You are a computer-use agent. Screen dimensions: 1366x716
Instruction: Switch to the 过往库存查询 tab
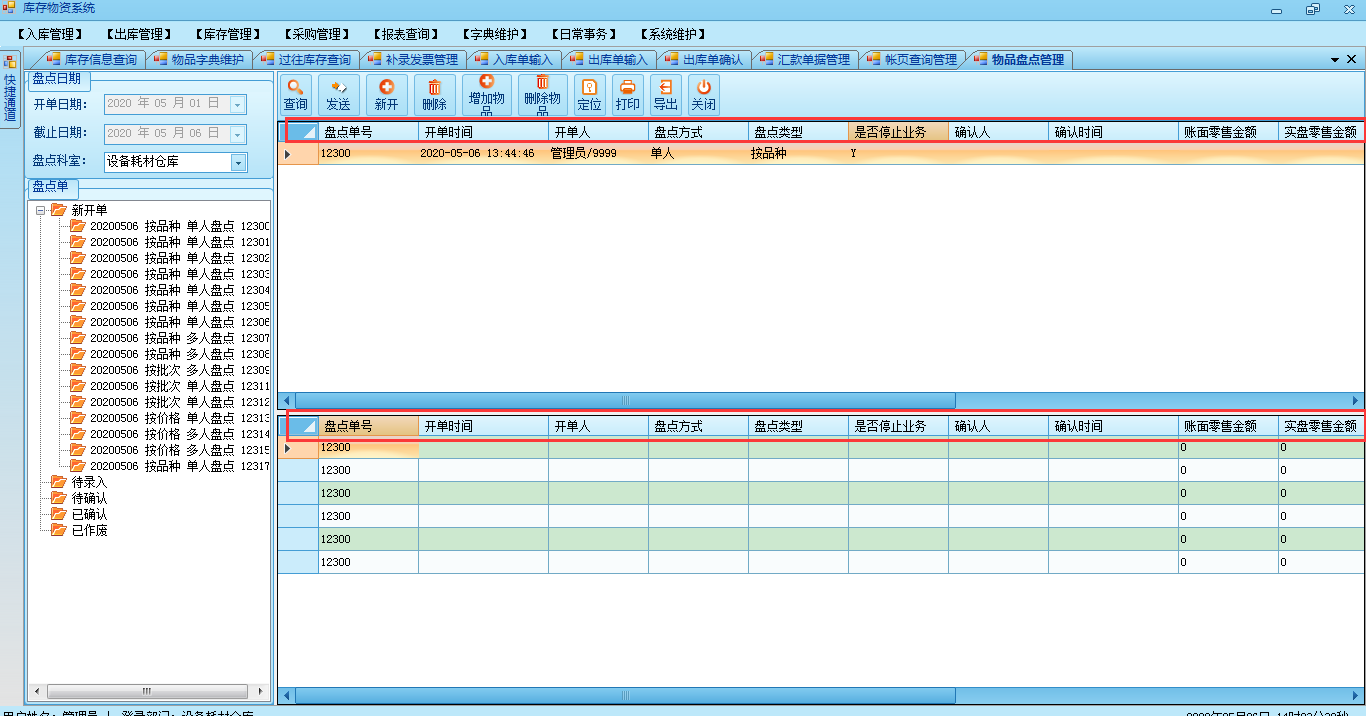pyautogui.click(x=305, y=60)
